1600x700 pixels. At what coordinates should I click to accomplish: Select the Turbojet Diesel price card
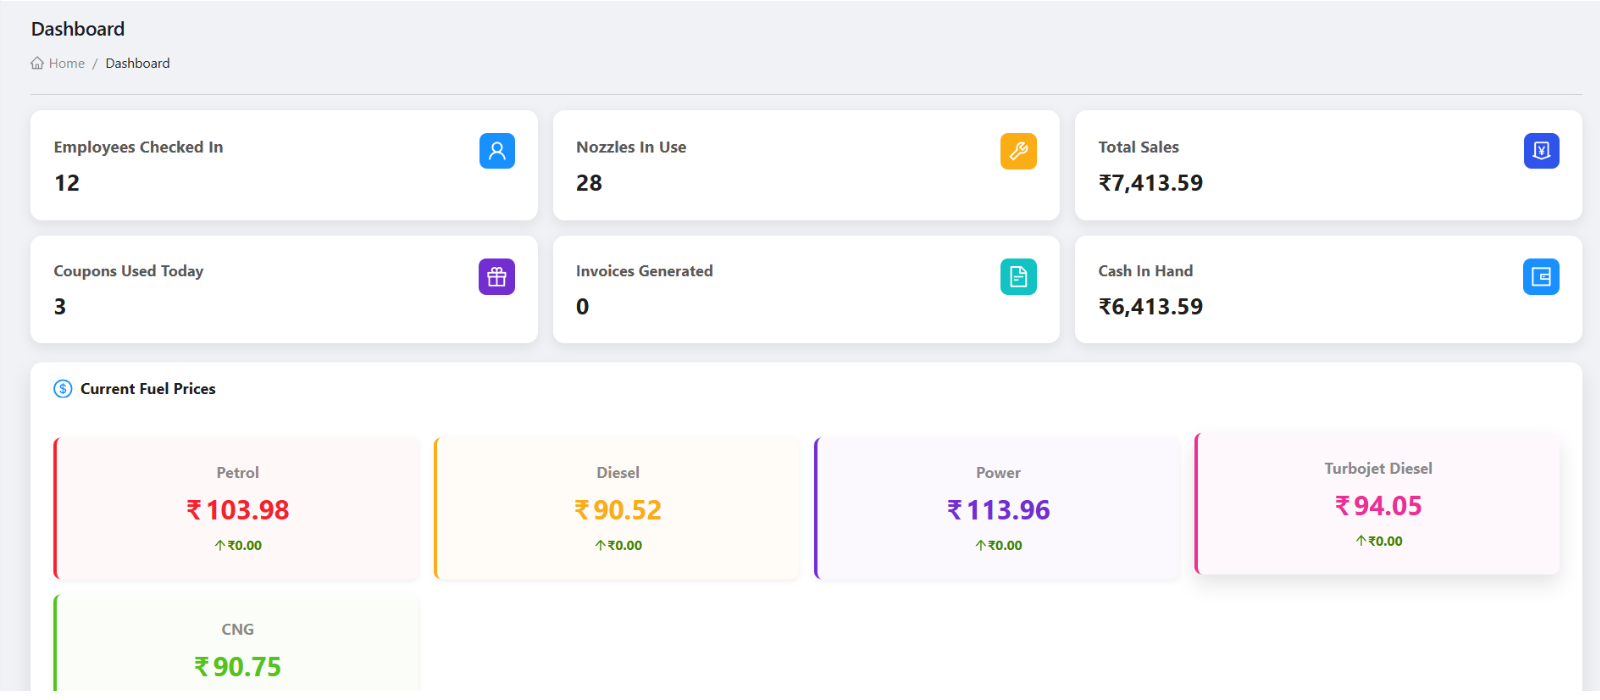[1378, 504]
